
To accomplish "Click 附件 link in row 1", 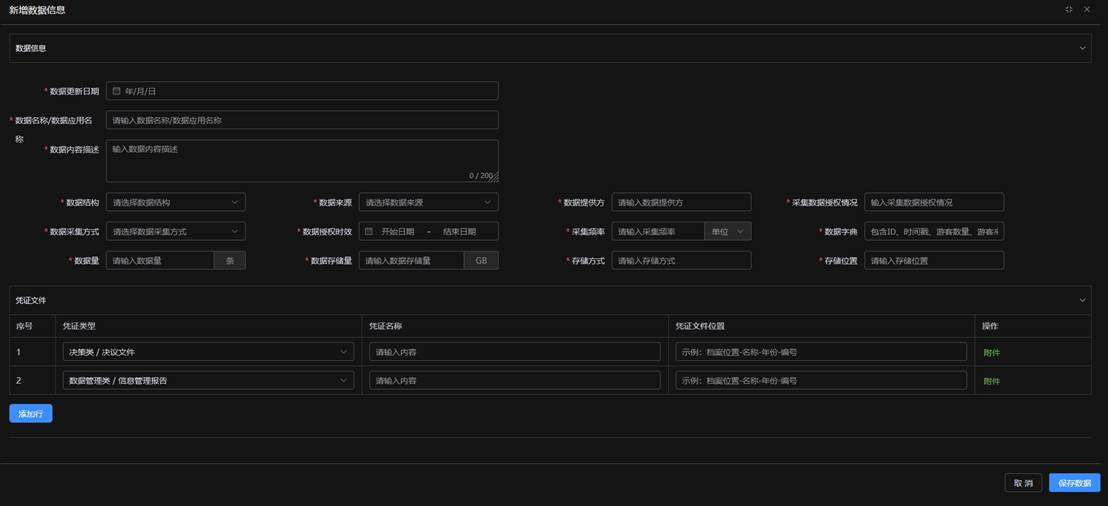I will [x=991, y=352].
